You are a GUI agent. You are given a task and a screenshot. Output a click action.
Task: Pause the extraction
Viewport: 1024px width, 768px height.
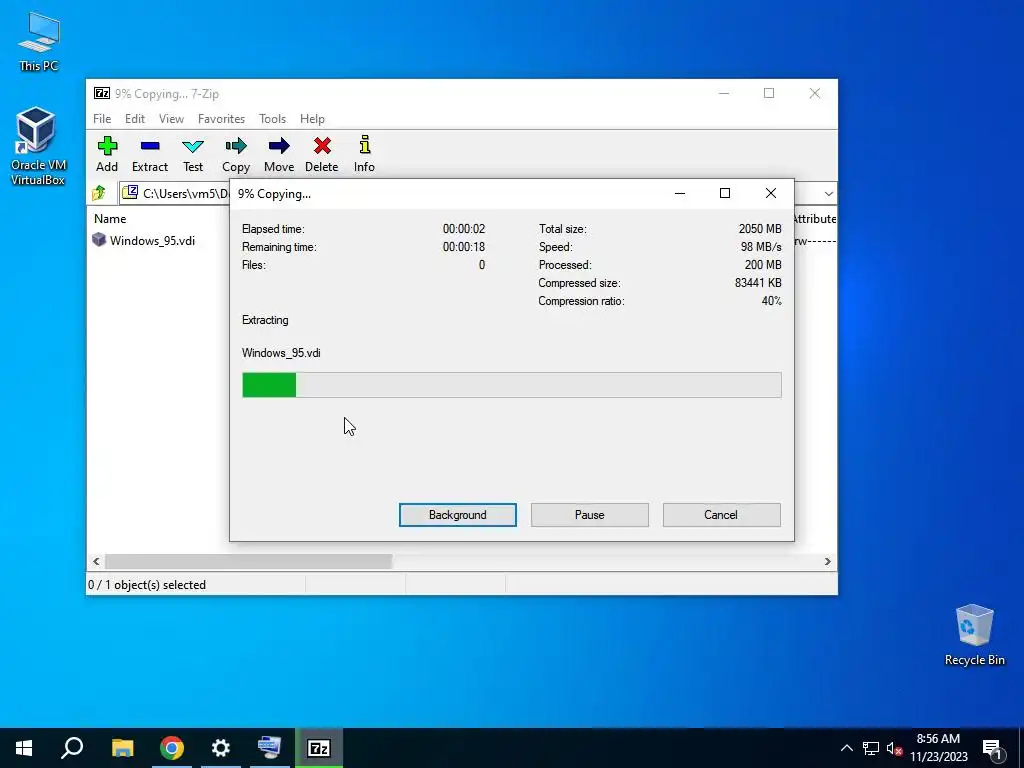coord(590,515)
